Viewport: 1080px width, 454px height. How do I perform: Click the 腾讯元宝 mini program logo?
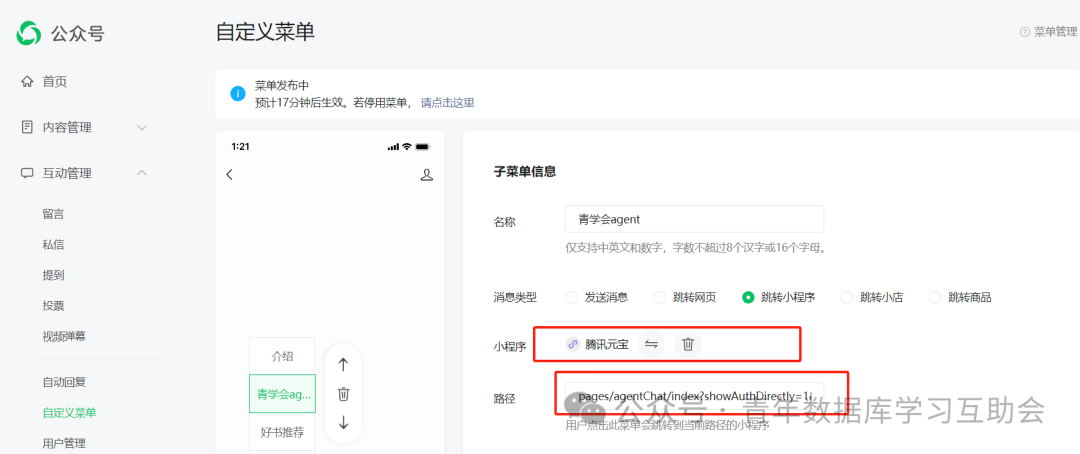[x=572, y=344]
